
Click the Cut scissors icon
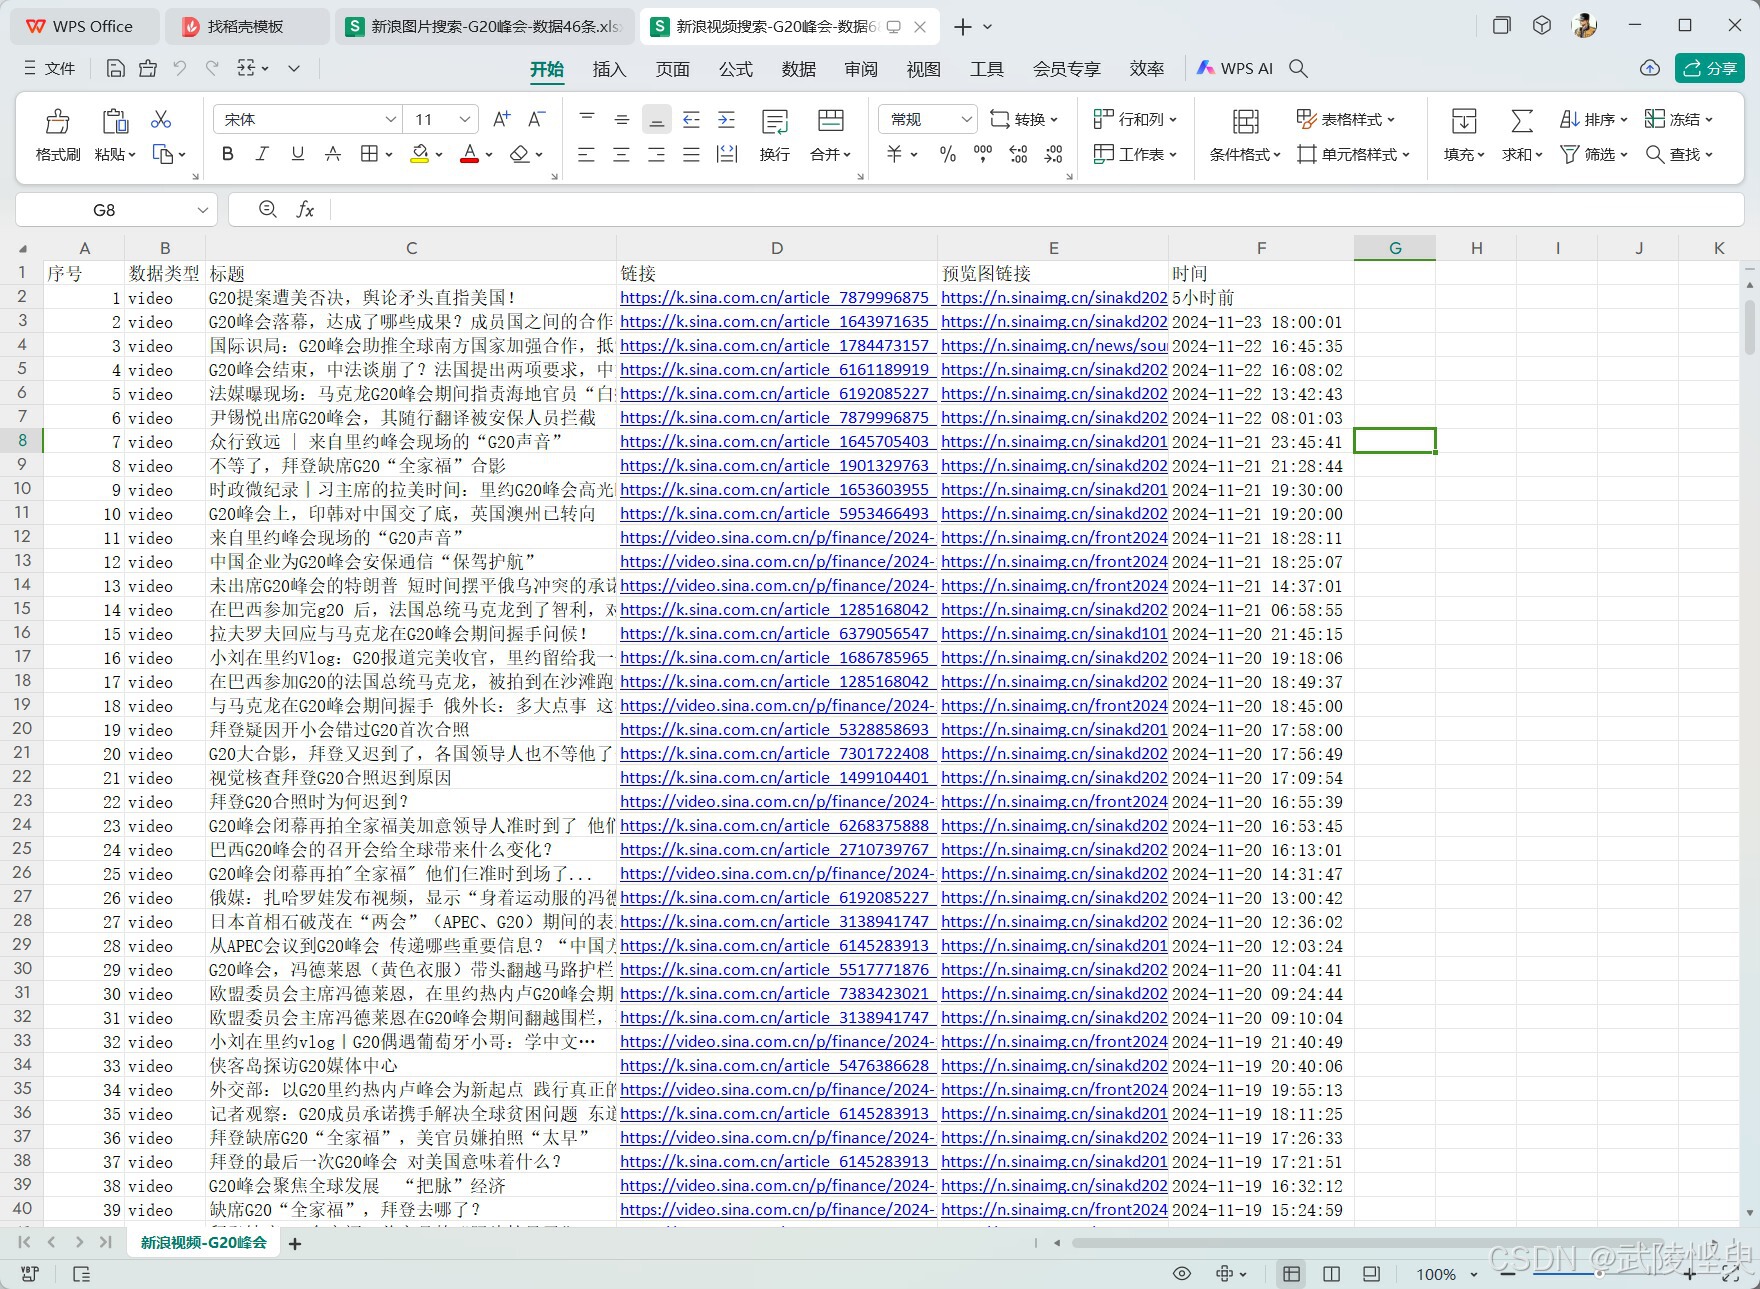pos(161,119)
